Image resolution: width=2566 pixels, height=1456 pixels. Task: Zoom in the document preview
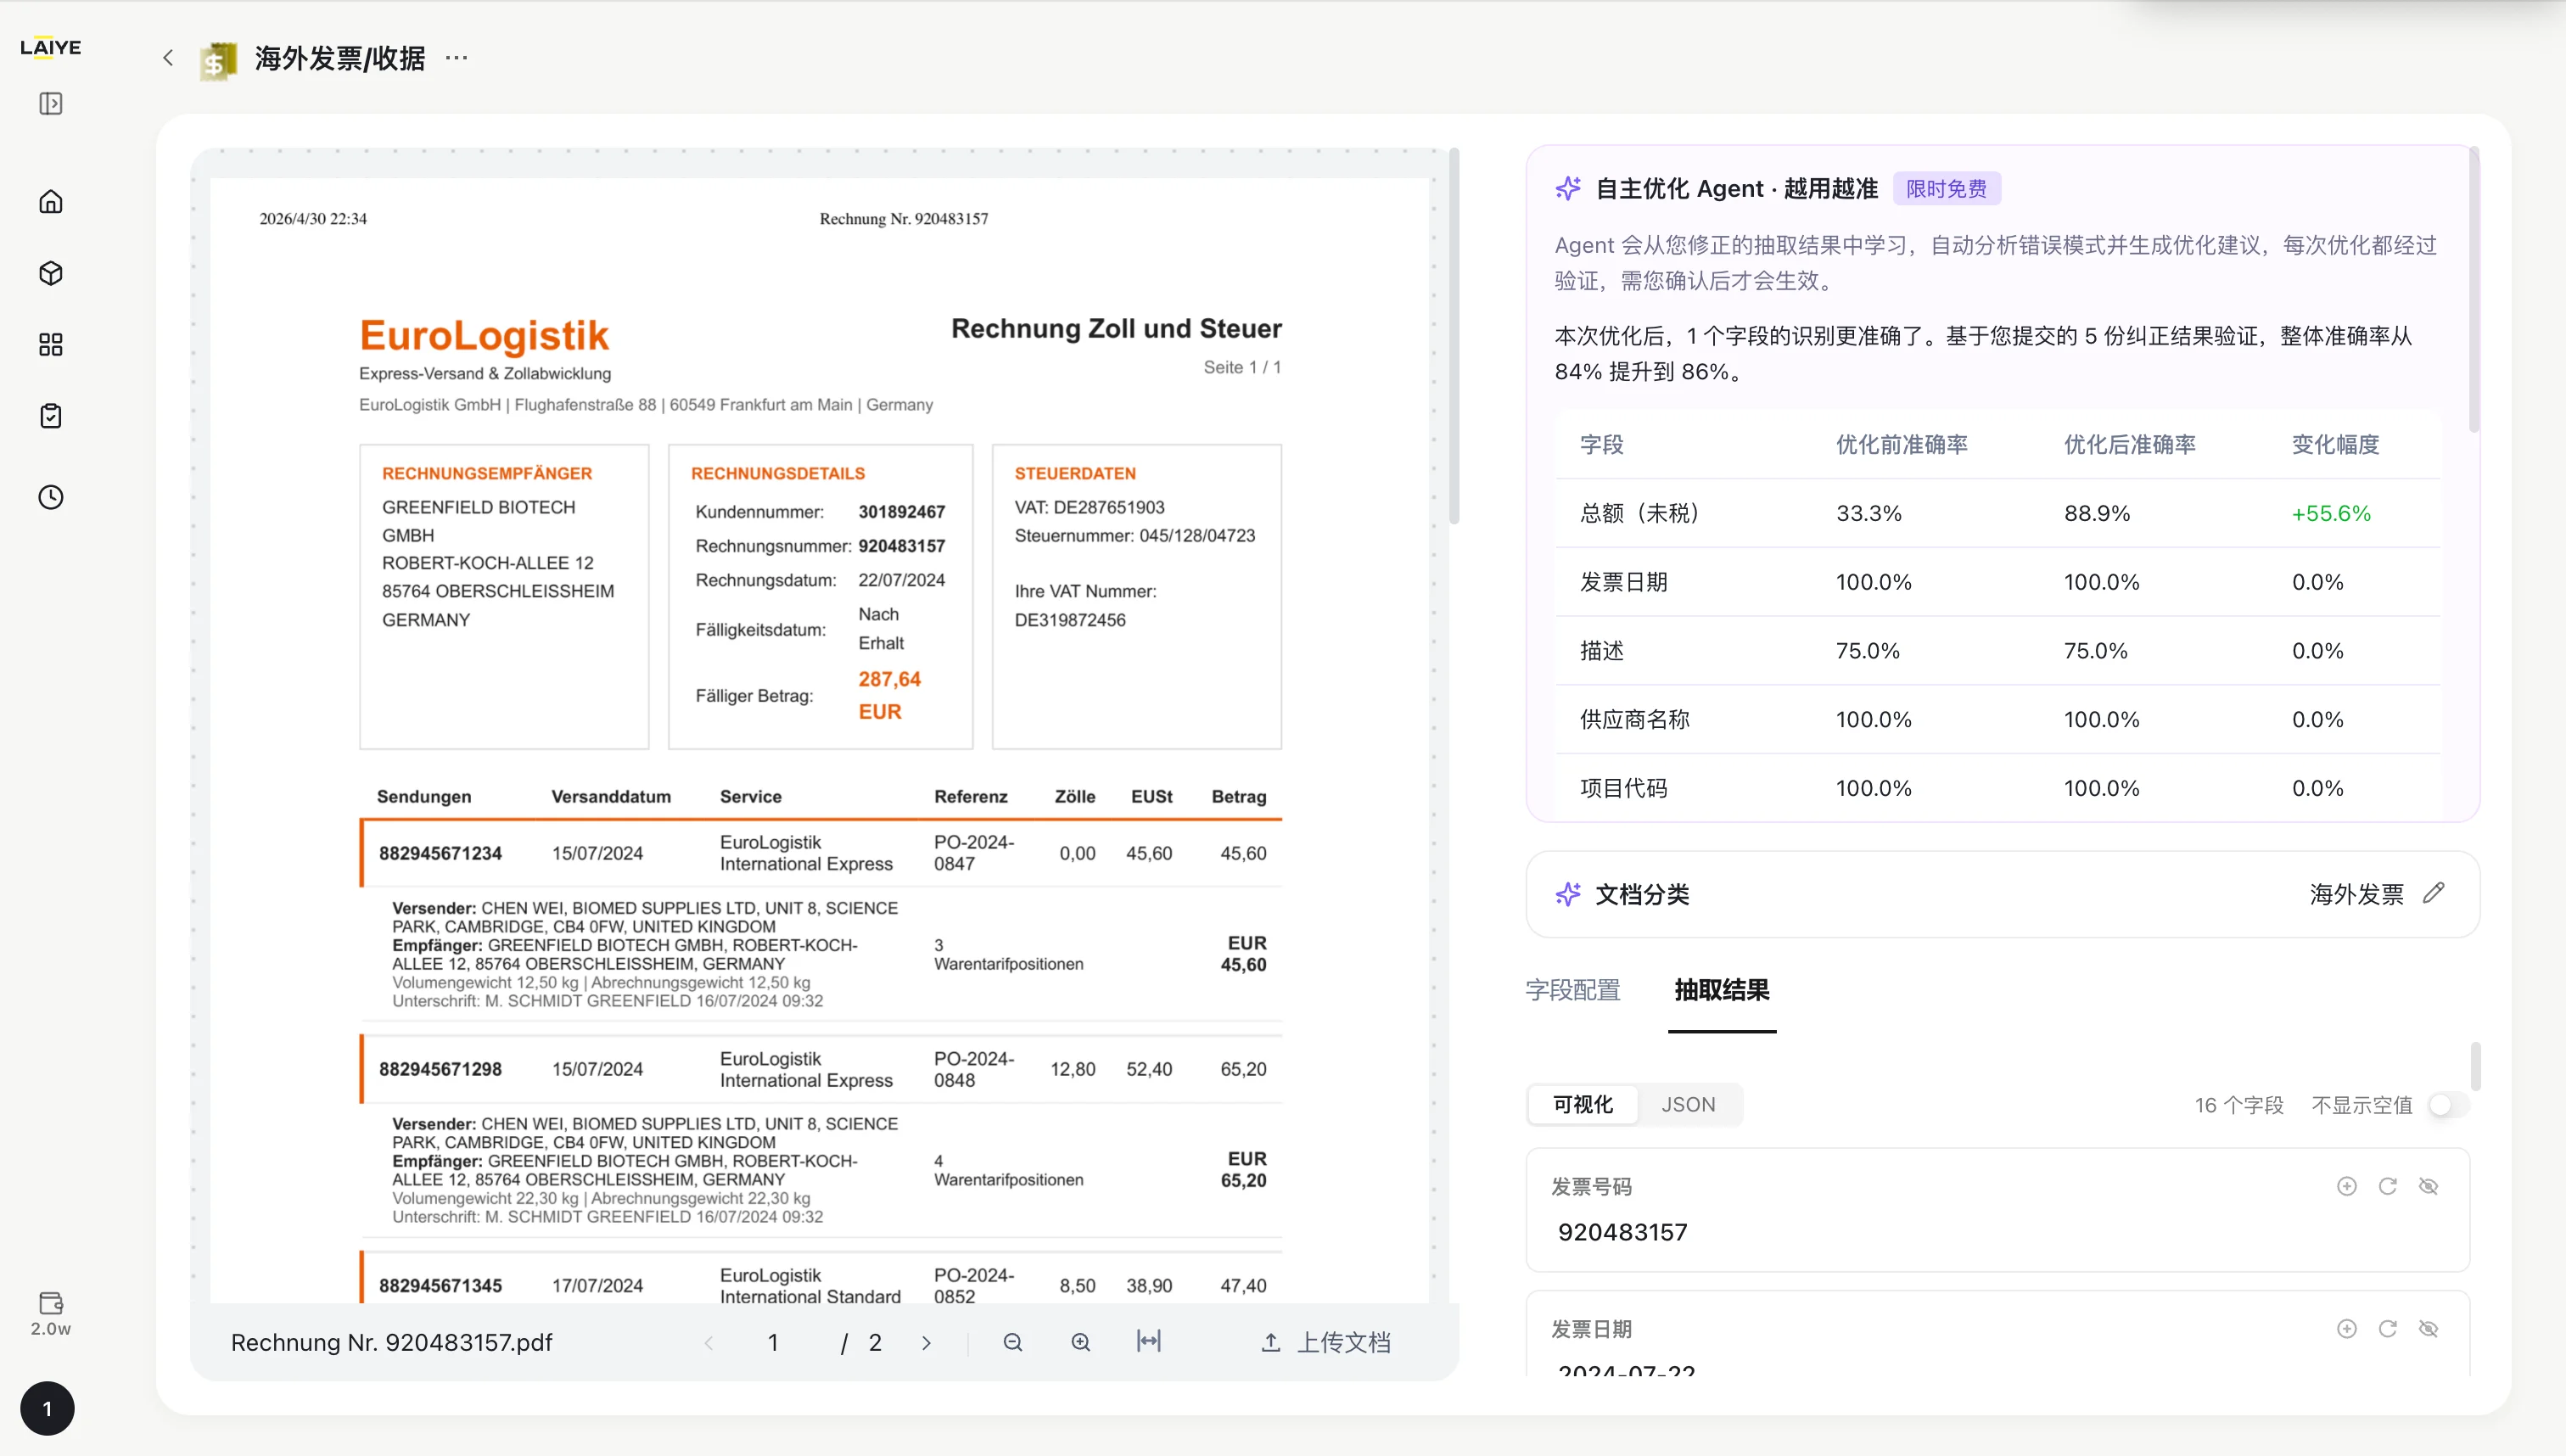(1081, 1342)
